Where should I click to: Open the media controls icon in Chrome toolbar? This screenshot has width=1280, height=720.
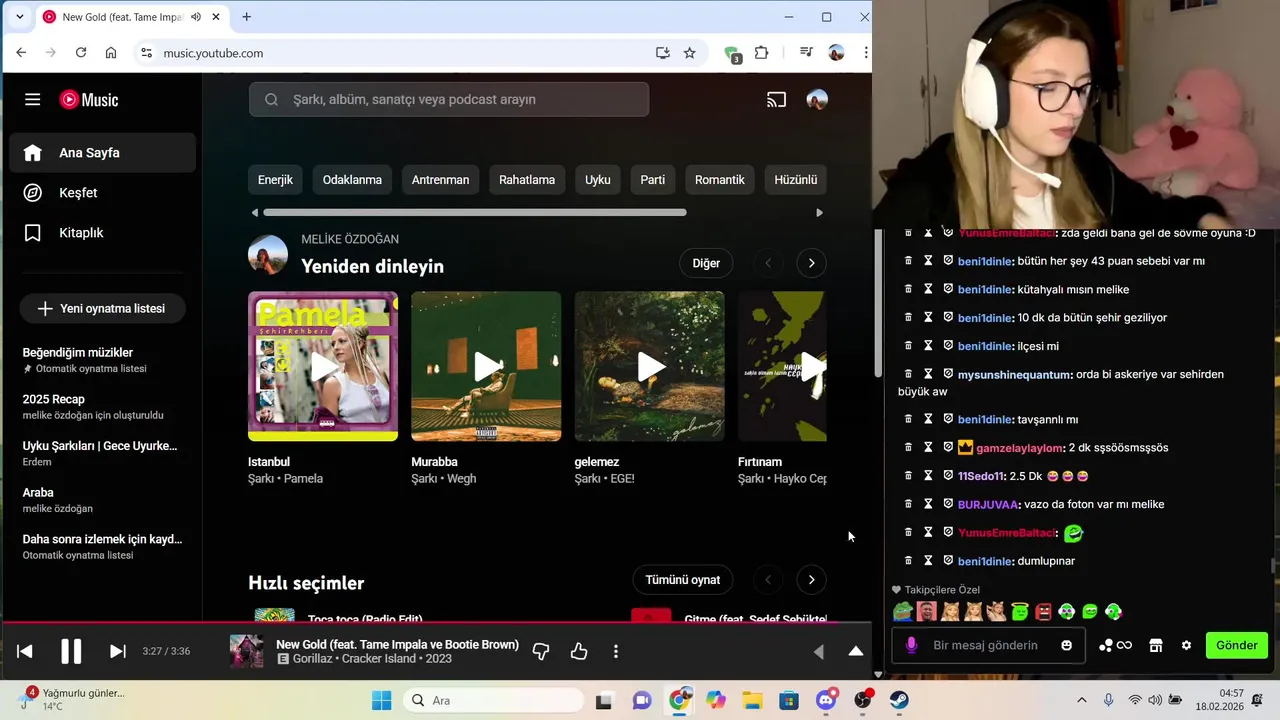(x=806, y=53)
